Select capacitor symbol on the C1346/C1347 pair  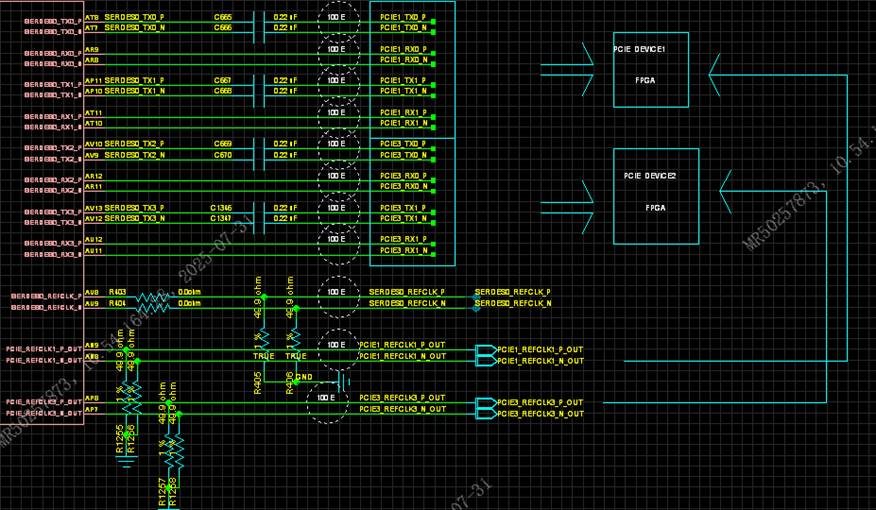pos(259,218)
